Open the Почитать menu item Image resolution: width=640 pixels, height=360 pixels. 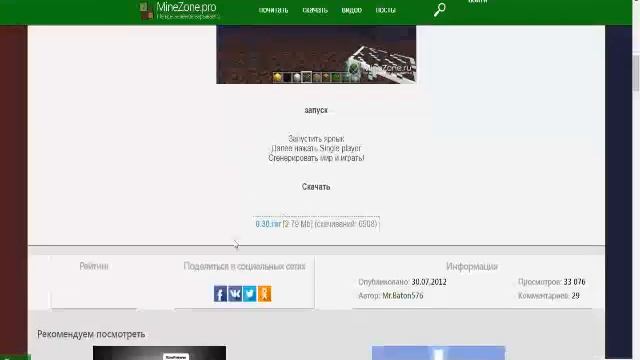point(273,10)
